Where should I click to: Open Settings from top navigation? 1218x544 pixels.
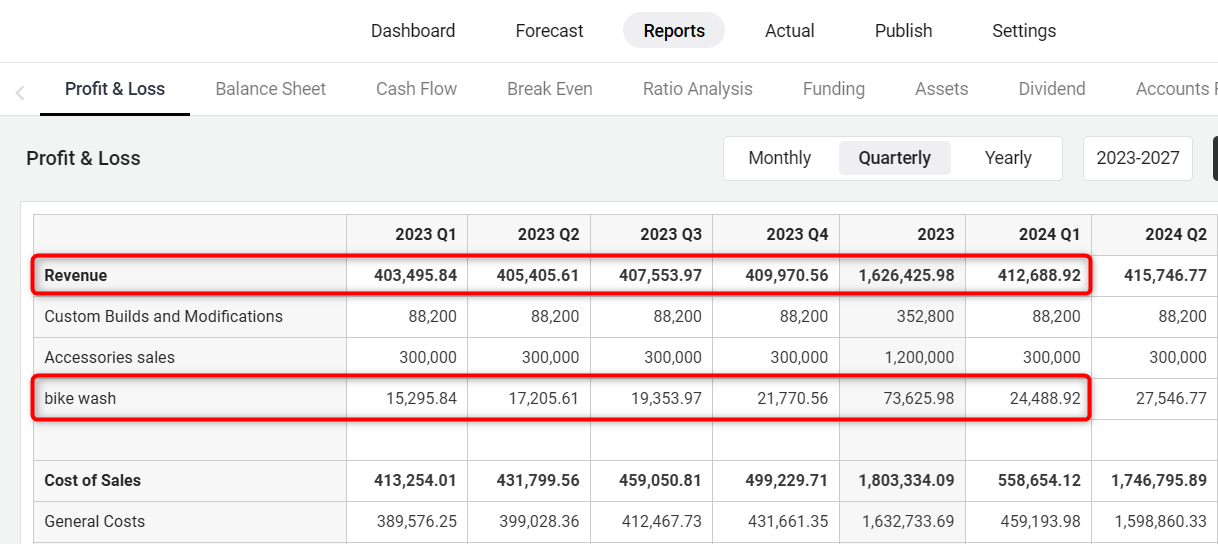coord(1024,31)
